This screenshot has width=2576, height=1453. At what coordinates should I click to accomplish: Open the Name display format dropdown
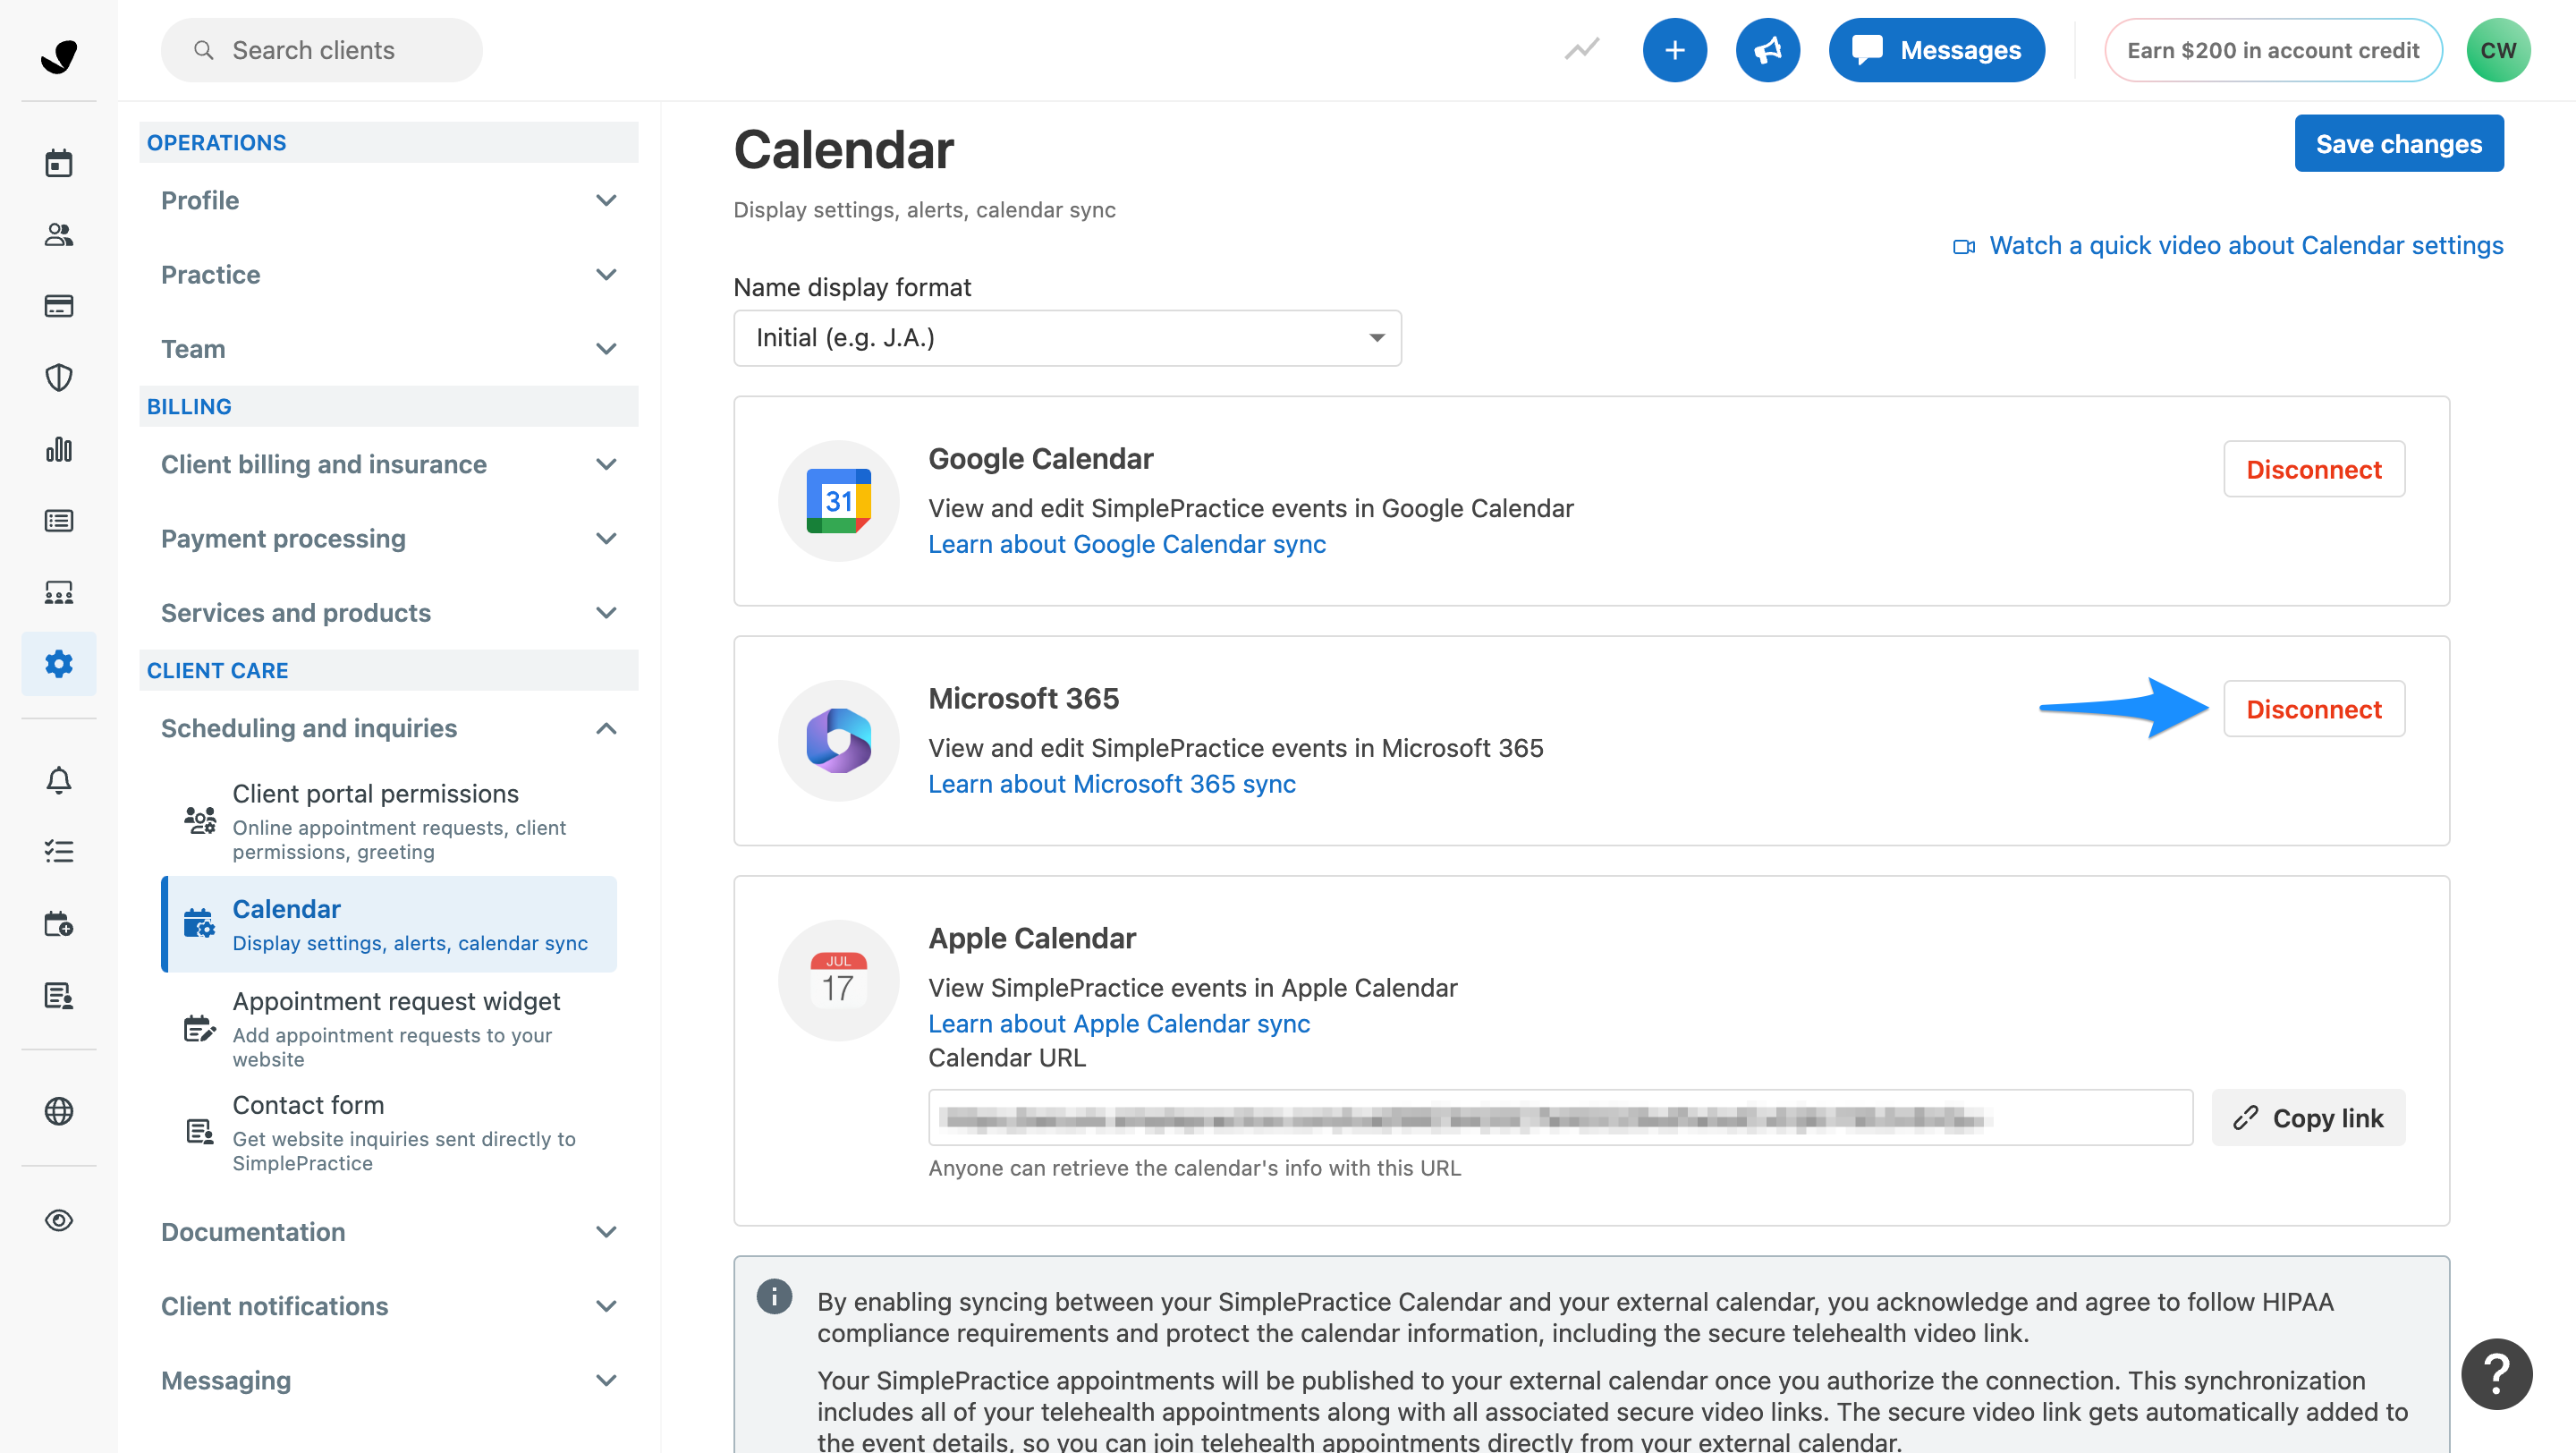1067,338
